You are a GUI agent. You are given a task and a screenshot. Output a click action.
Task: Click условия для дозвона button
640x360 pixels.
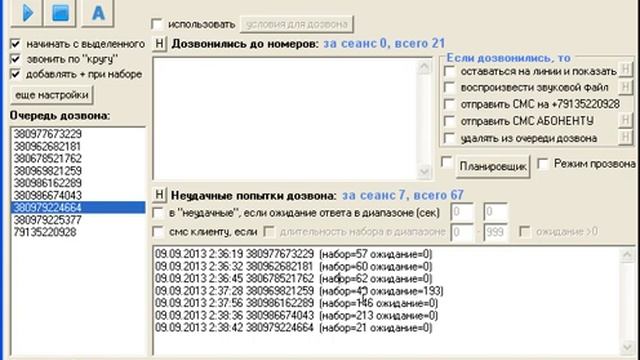click(x=297, y=24)
